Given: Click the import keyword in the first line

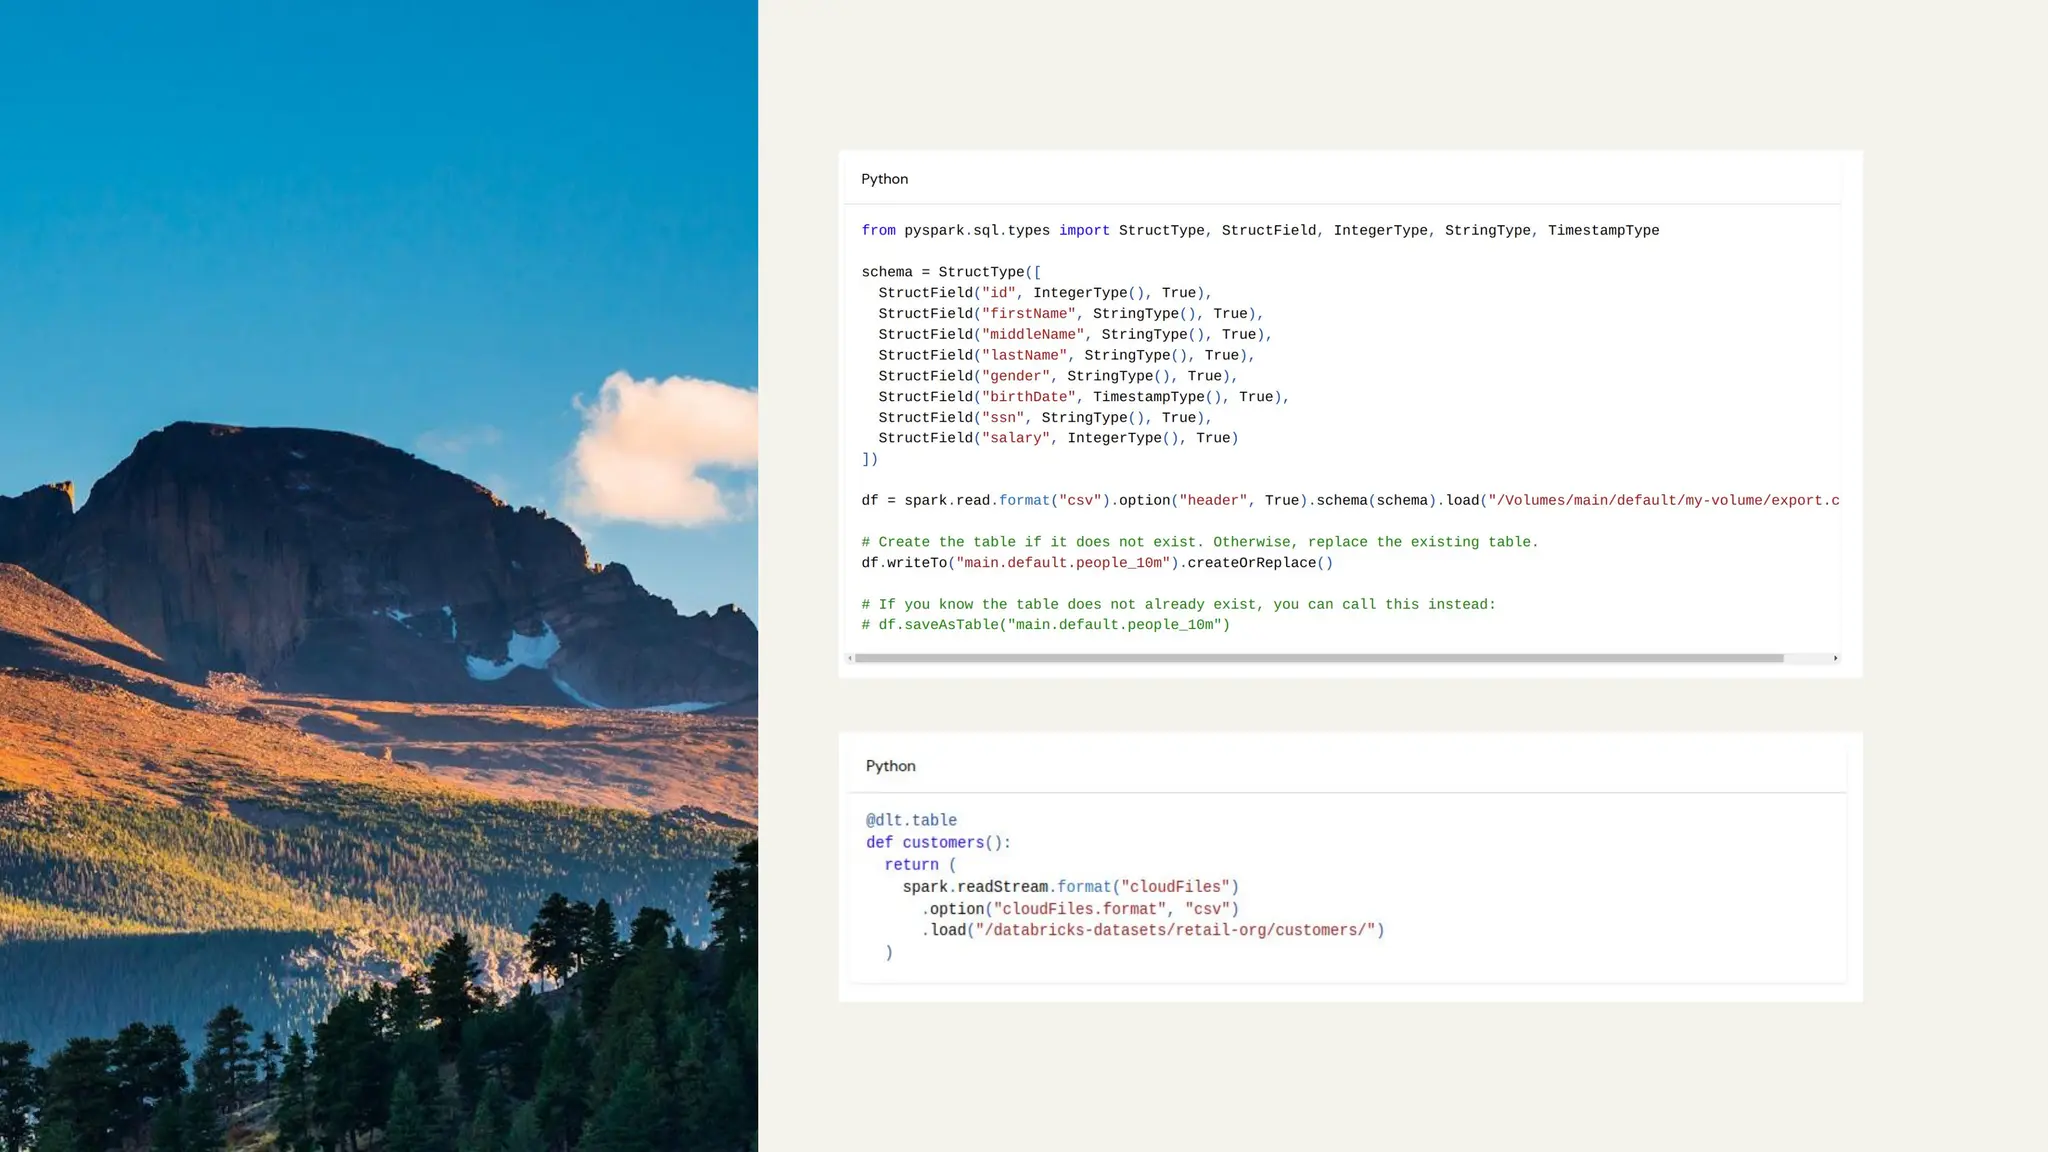Looking at the screenshot, I should (1084, 231).
